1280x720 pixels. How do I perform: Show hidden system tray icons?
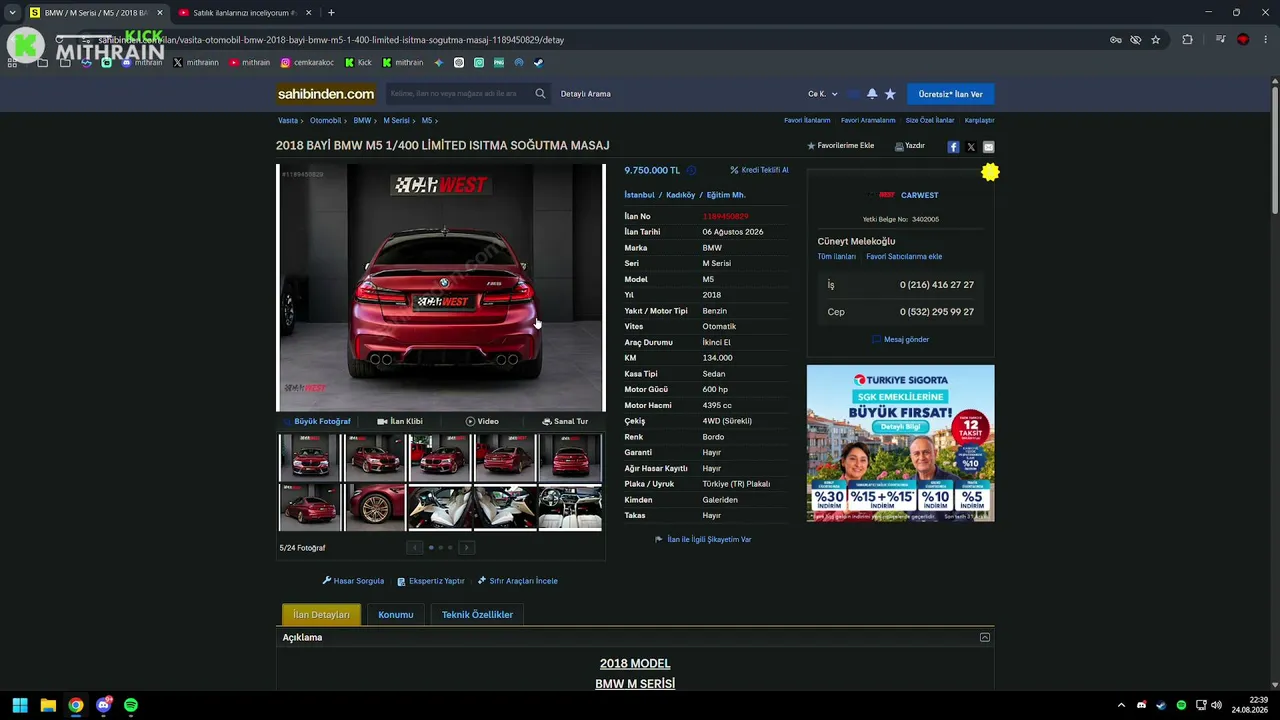pyautogui.click(x=1121, y=705)
